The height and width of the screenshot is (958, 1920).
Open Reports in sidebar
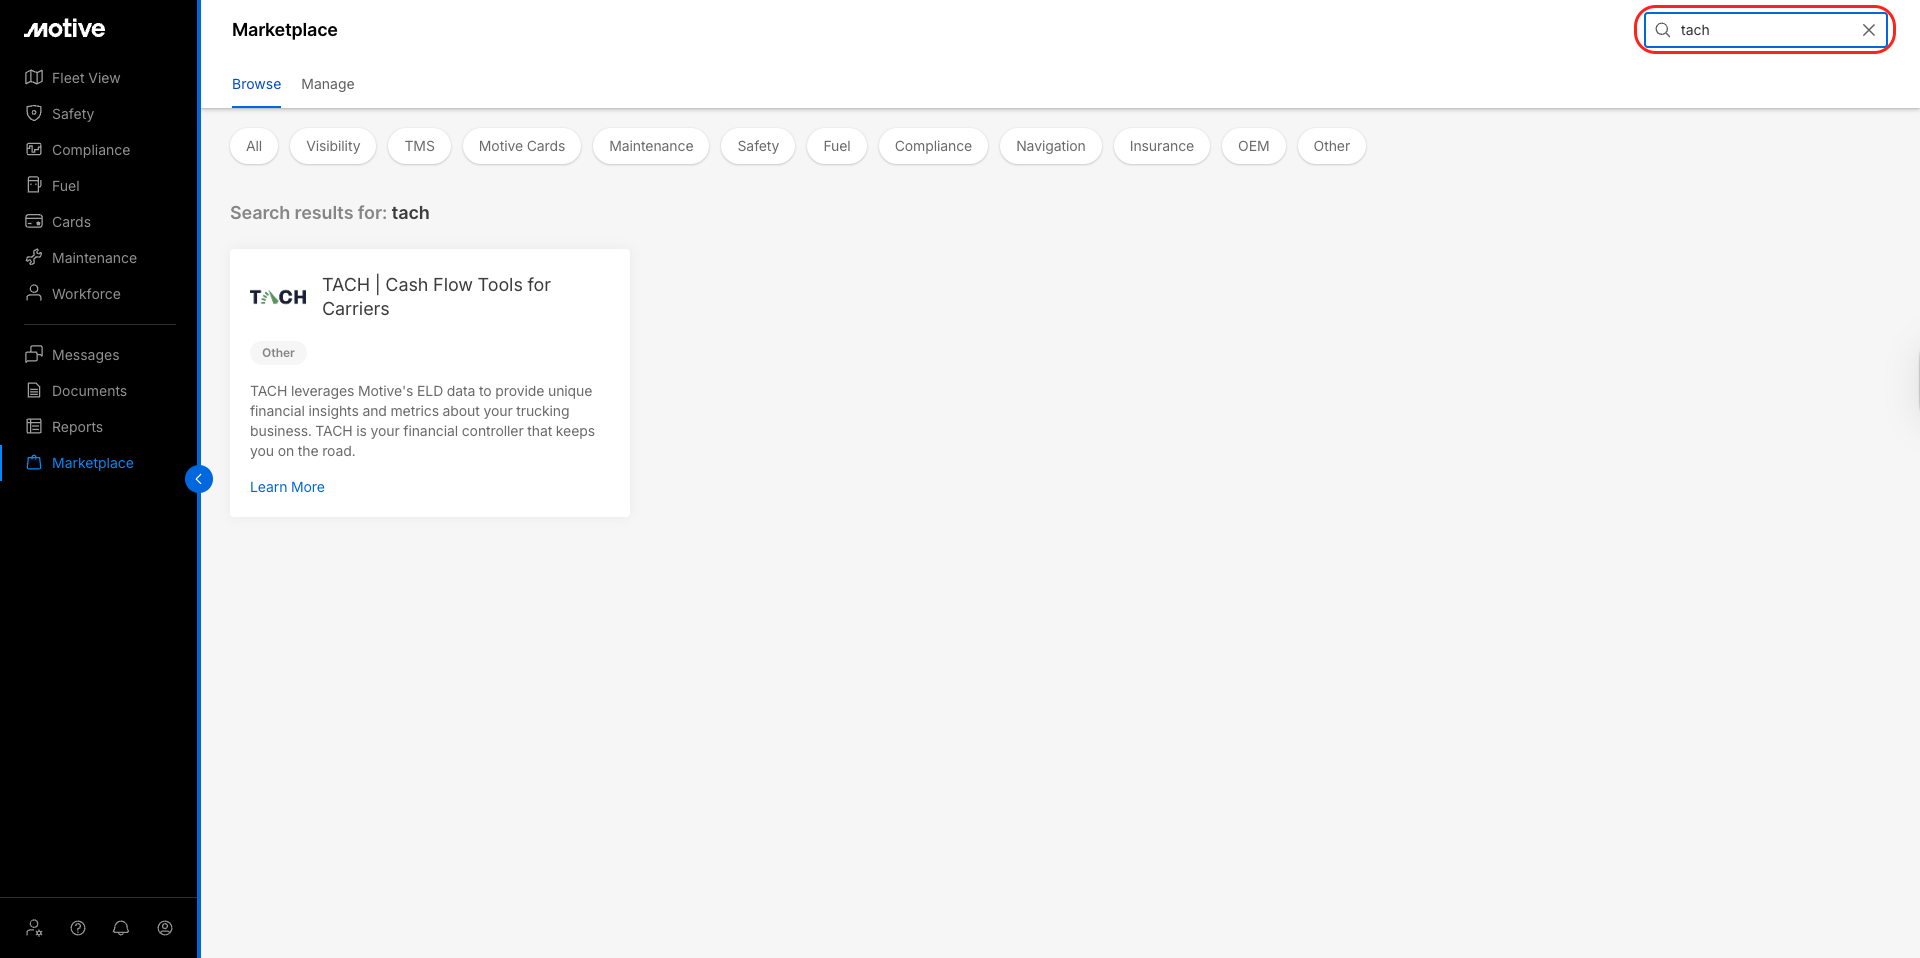[77, 427]
